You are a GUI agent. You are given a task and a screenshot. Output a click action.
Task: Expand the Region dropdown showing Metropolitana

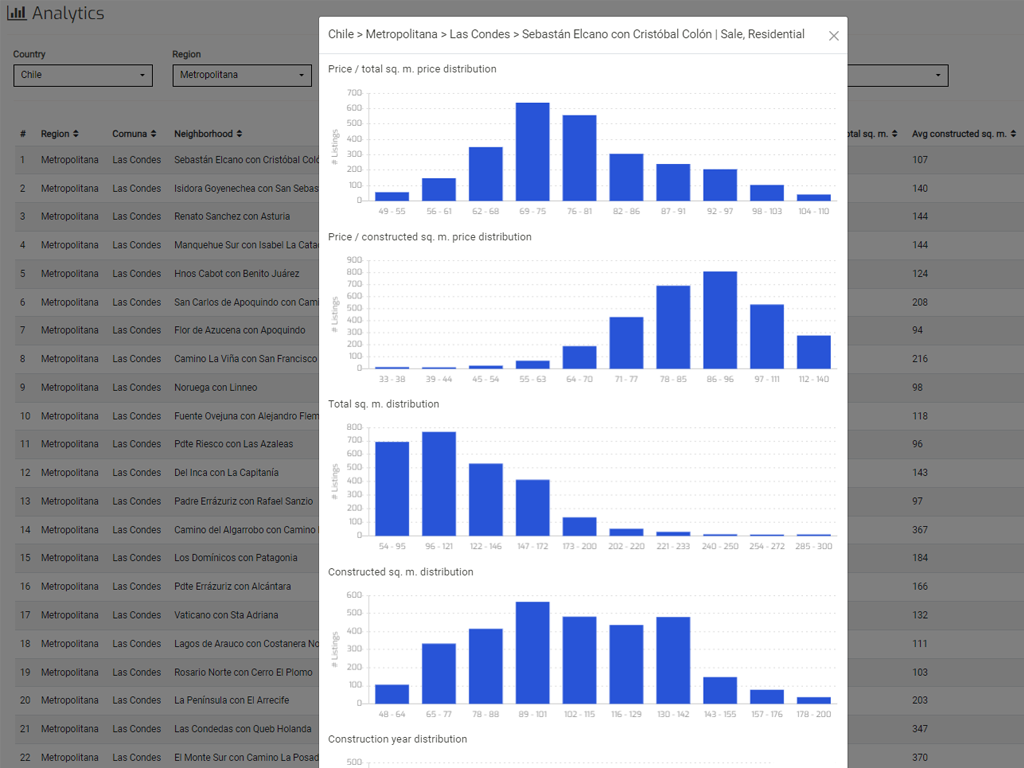(x=242, y=75)
